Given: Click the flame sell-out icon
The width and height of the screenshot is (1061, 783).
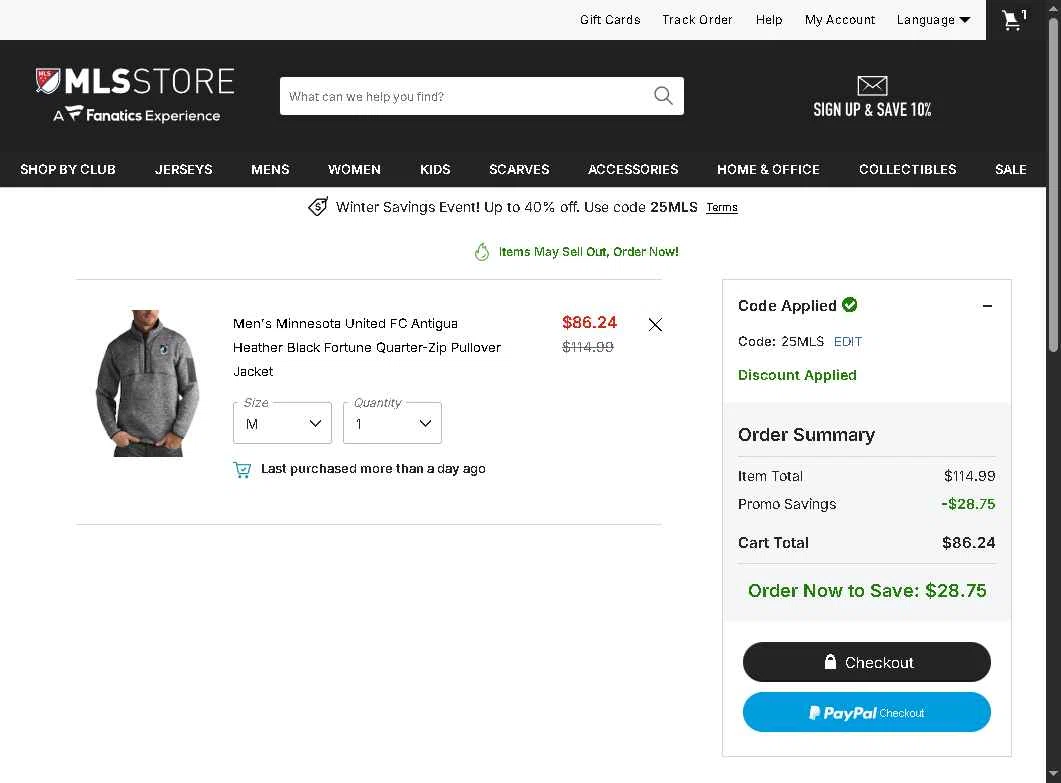Looking at the screenshot, I should (x=482, y=252).
